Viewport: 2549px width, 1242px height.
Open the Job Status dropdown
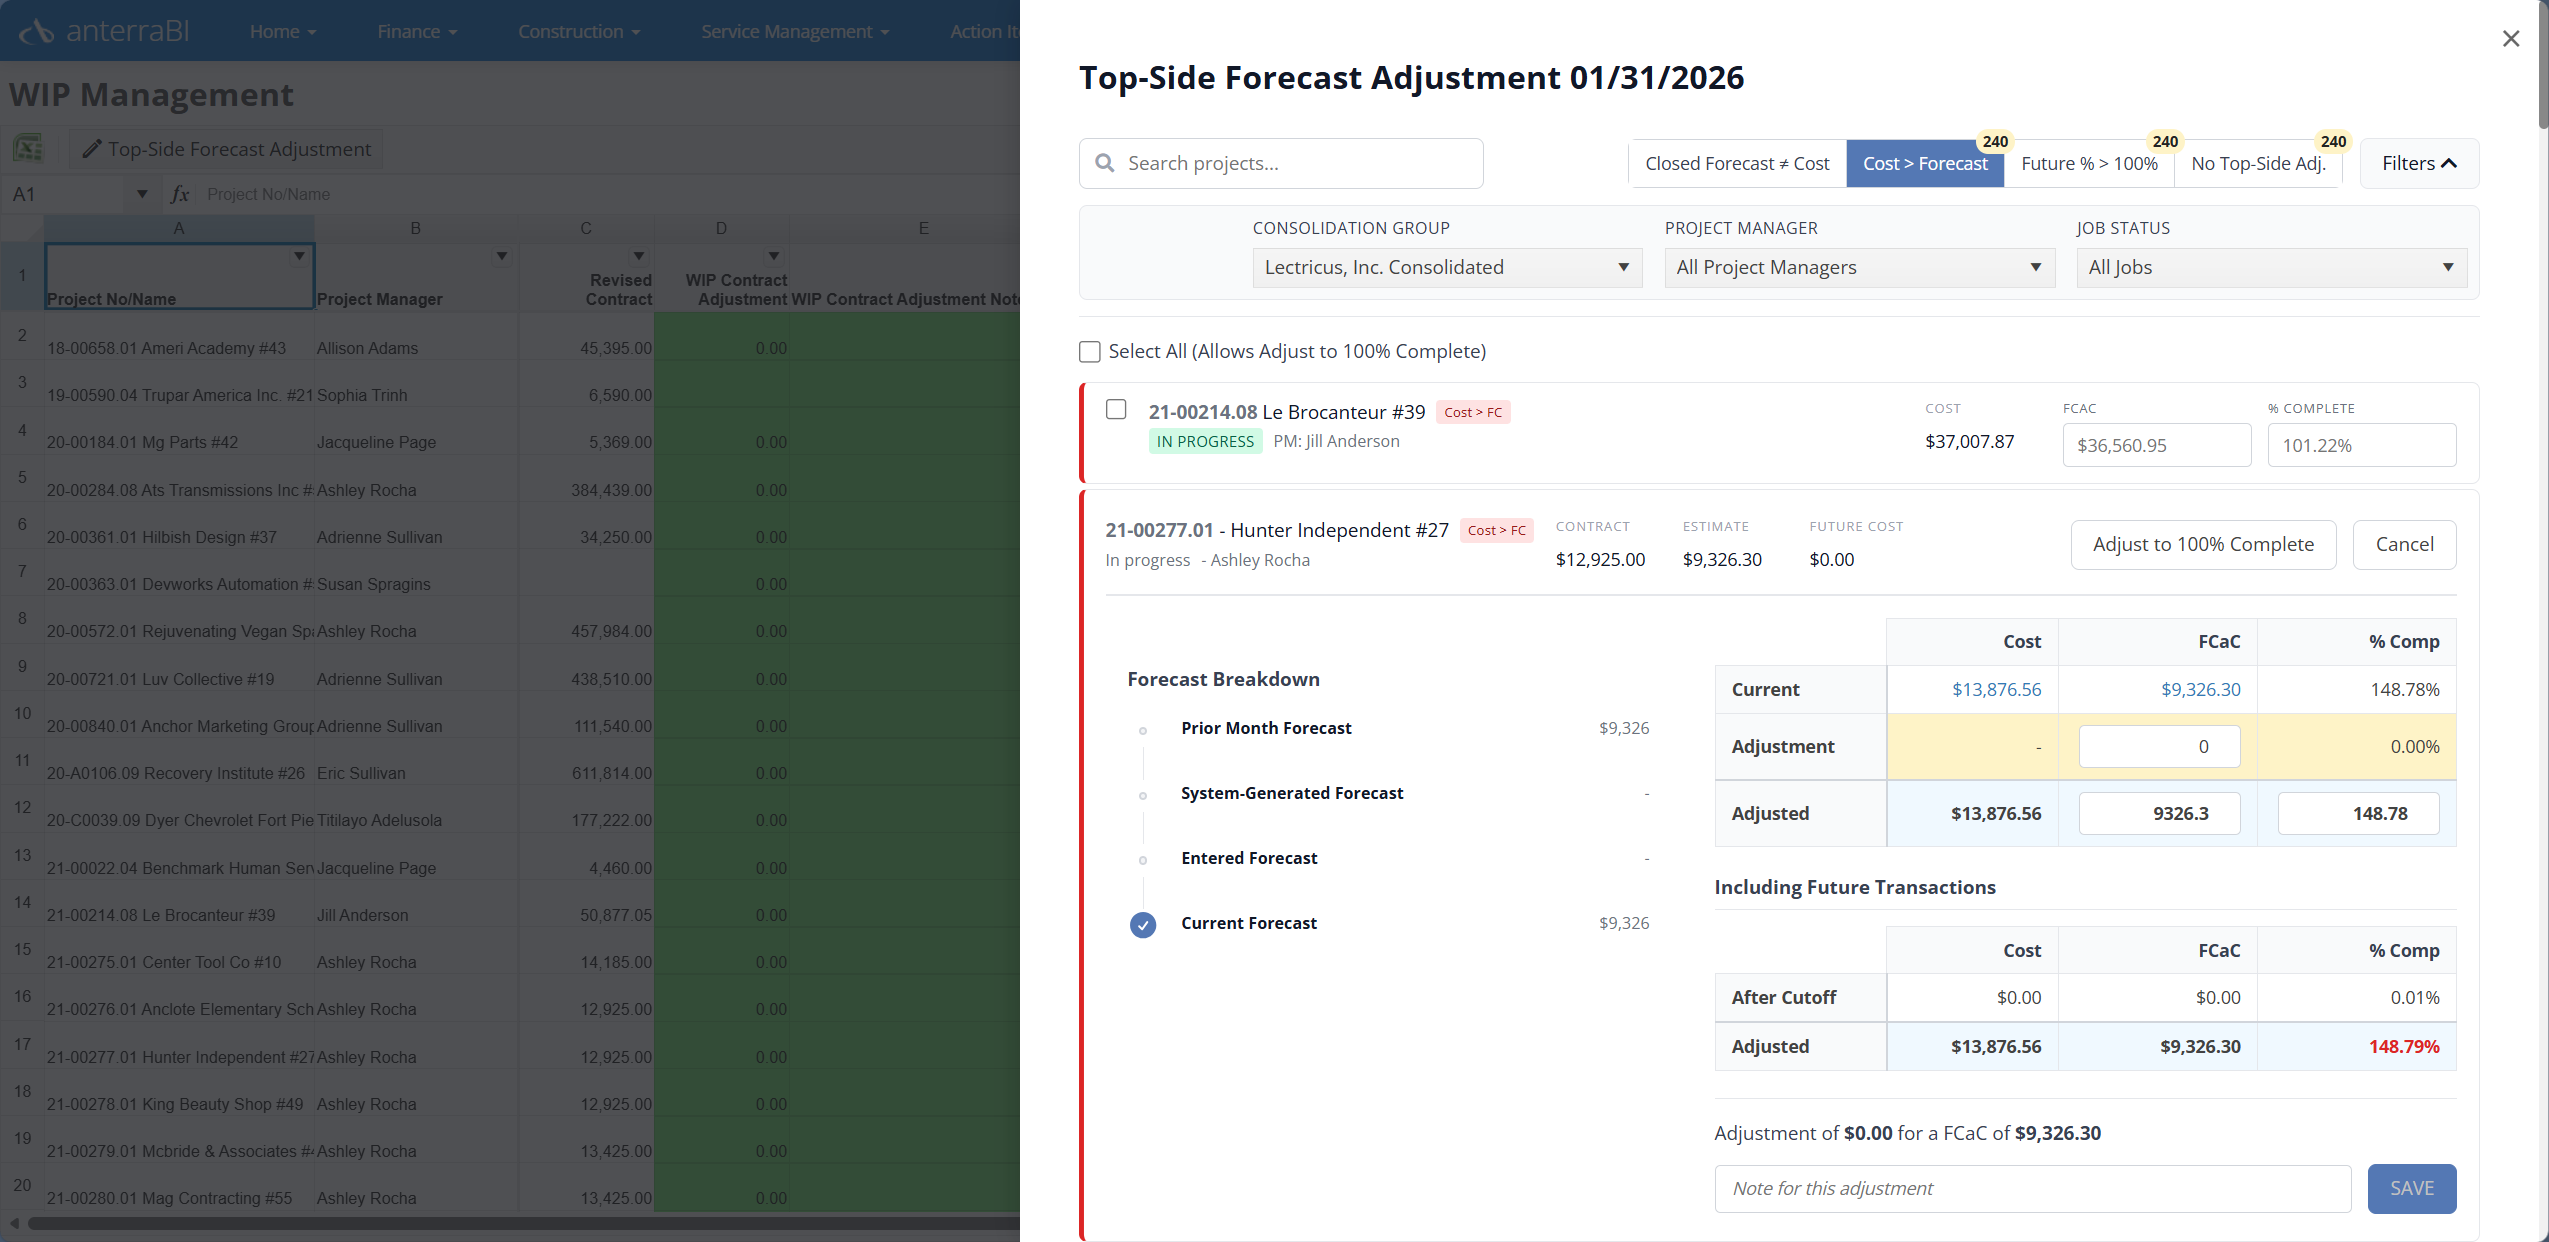[2270, 268]
